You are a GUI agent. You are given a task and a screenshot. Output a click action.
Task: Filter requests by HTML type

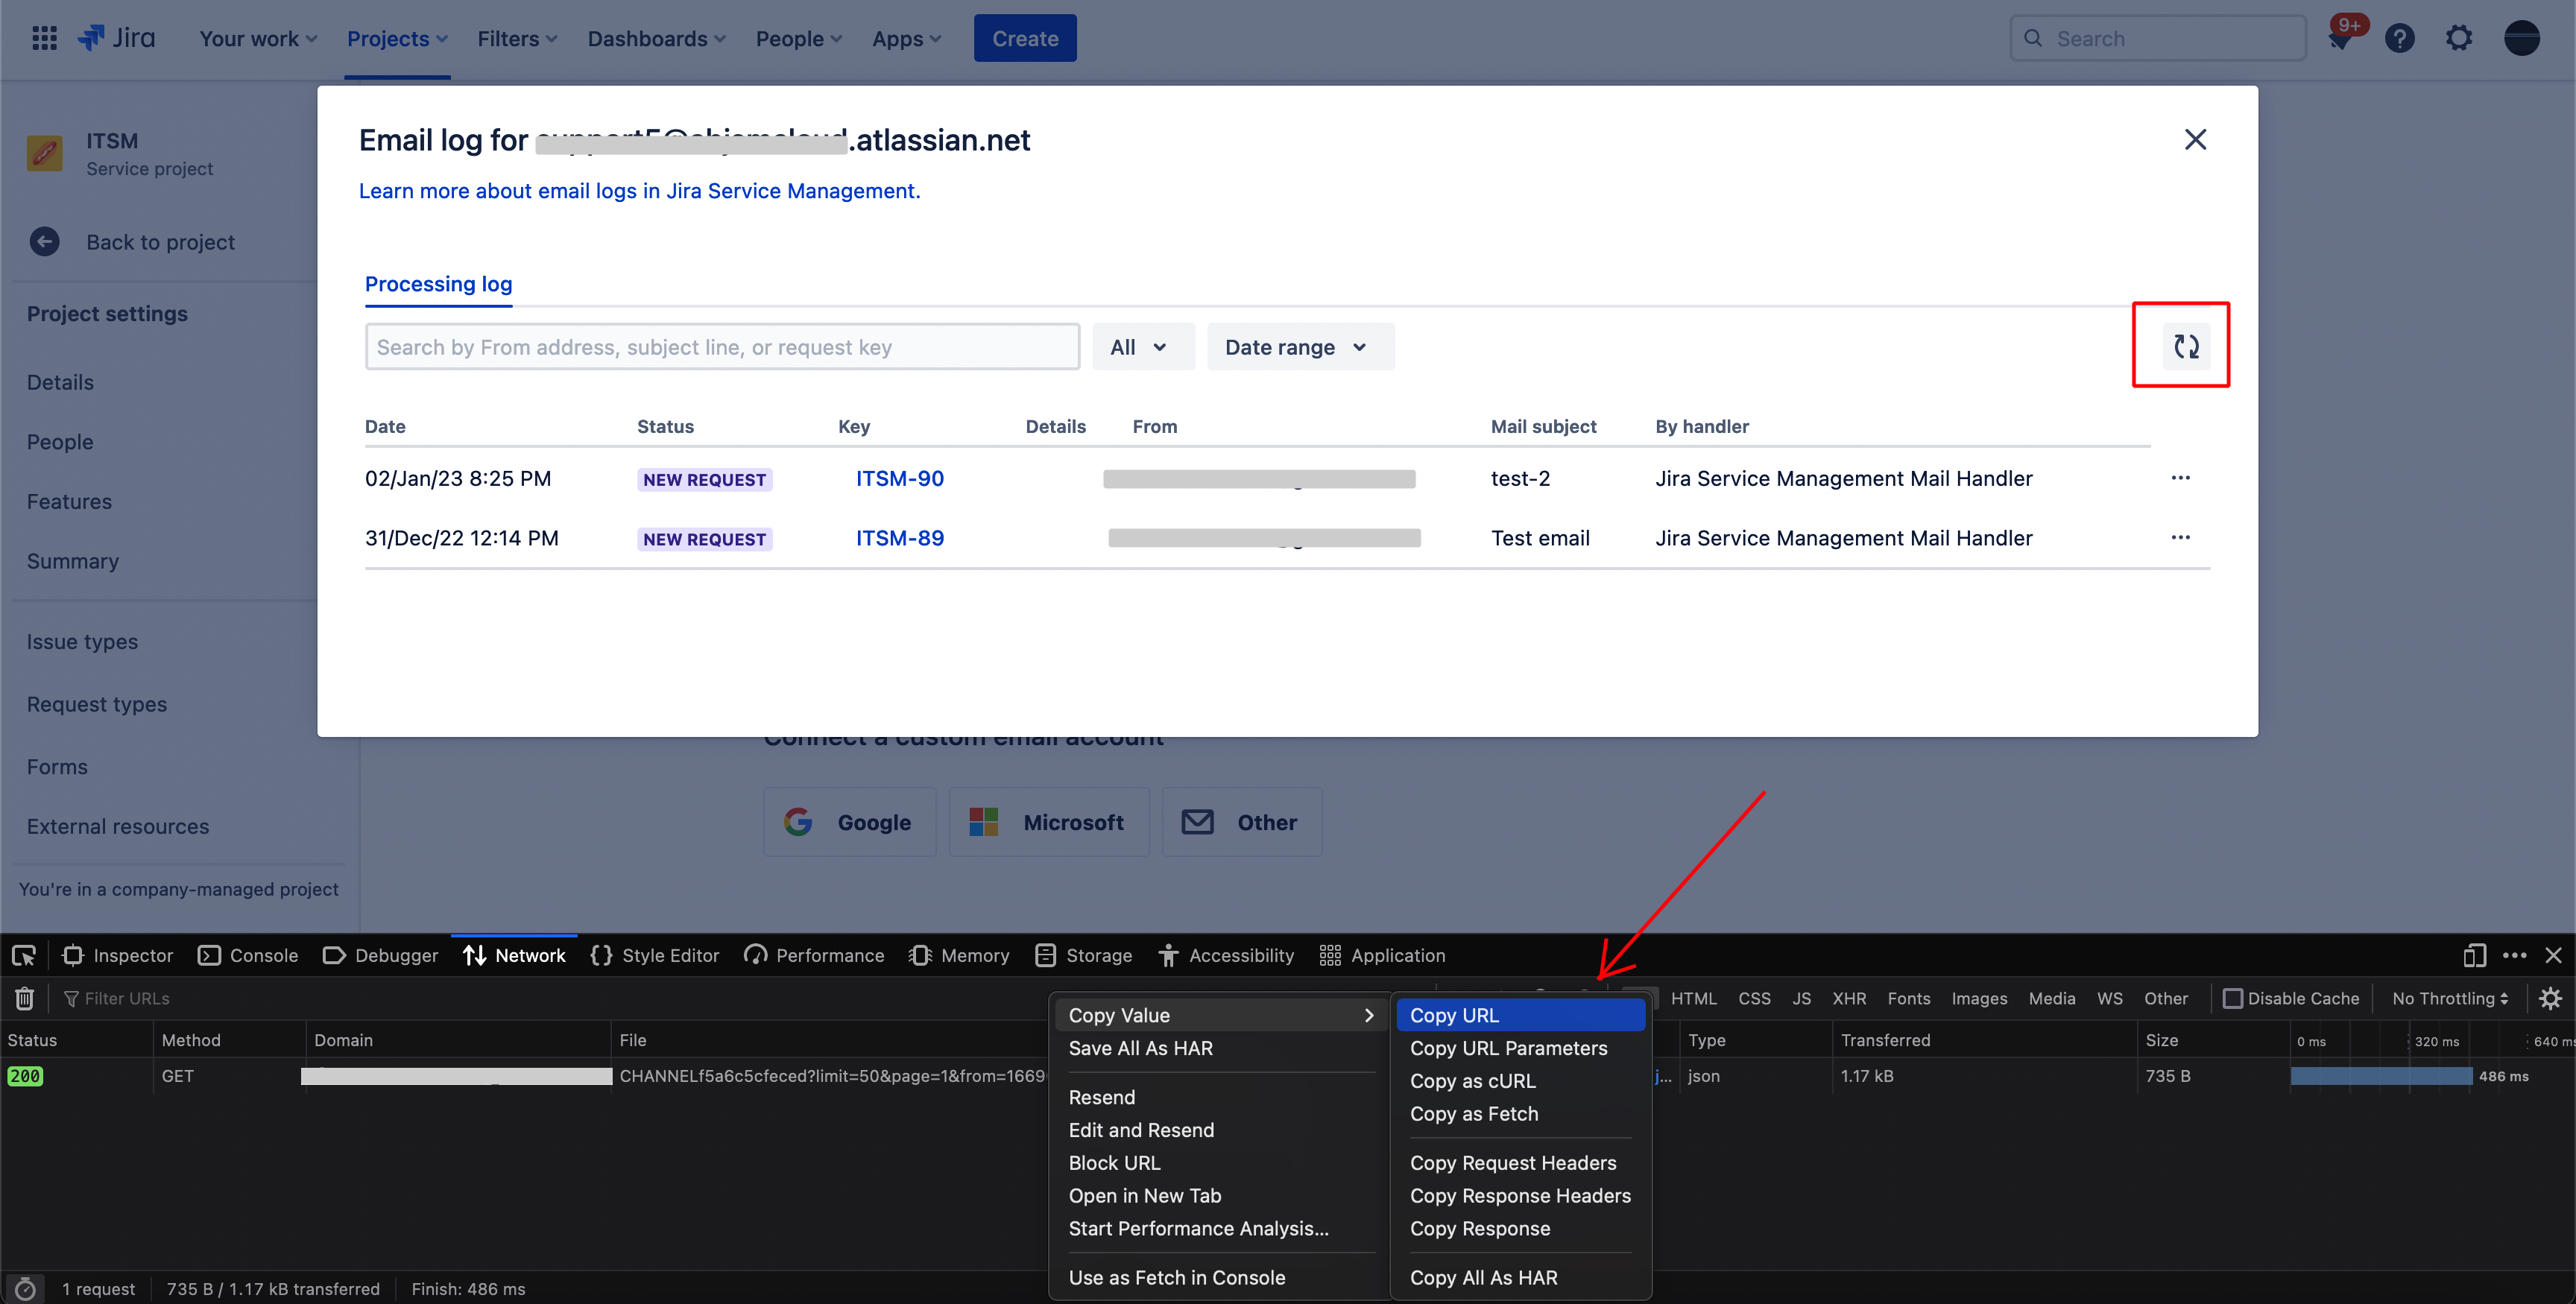tap(1693, 998)
